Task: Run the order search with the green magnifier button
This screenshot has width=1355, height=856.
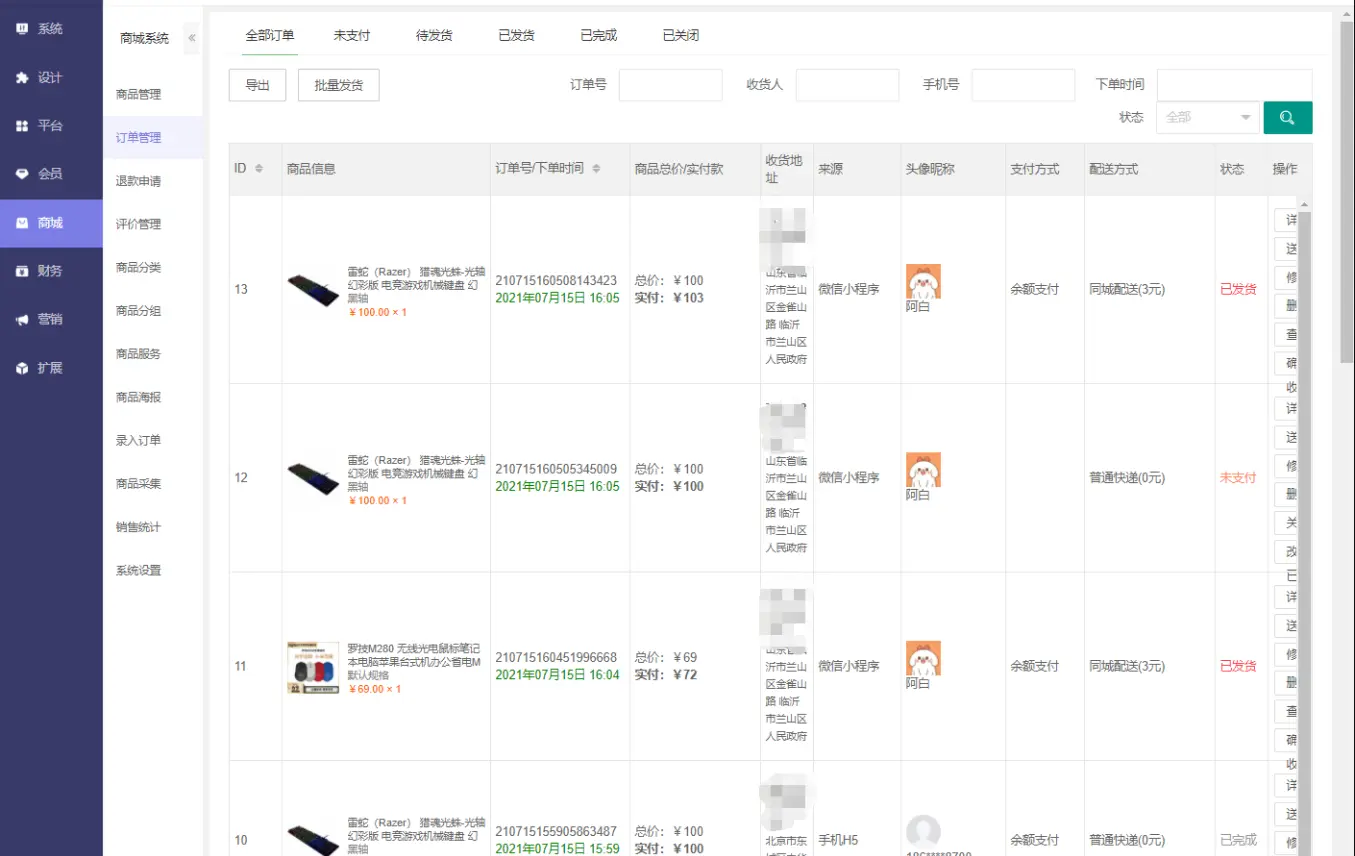Action: pyautogui.click(x=1288, y=117)
